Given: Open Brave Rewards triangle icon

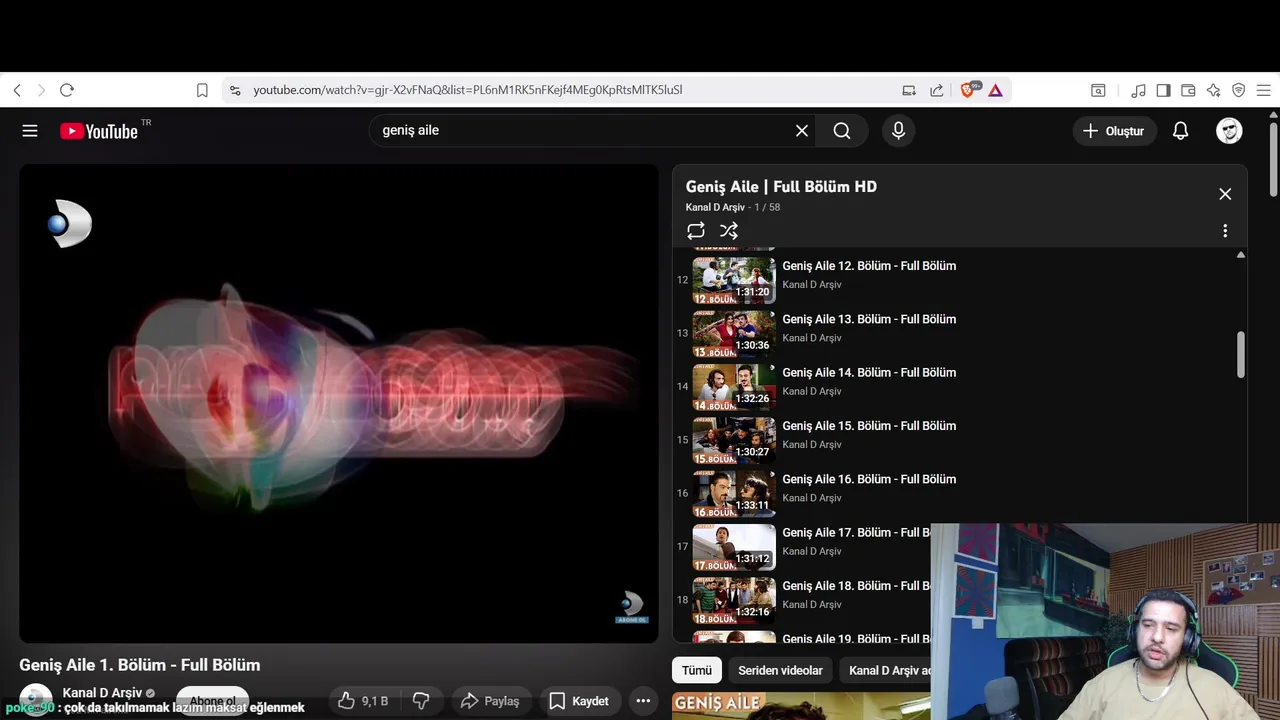Looking at the screenshot, I should [x=996, y=90].
